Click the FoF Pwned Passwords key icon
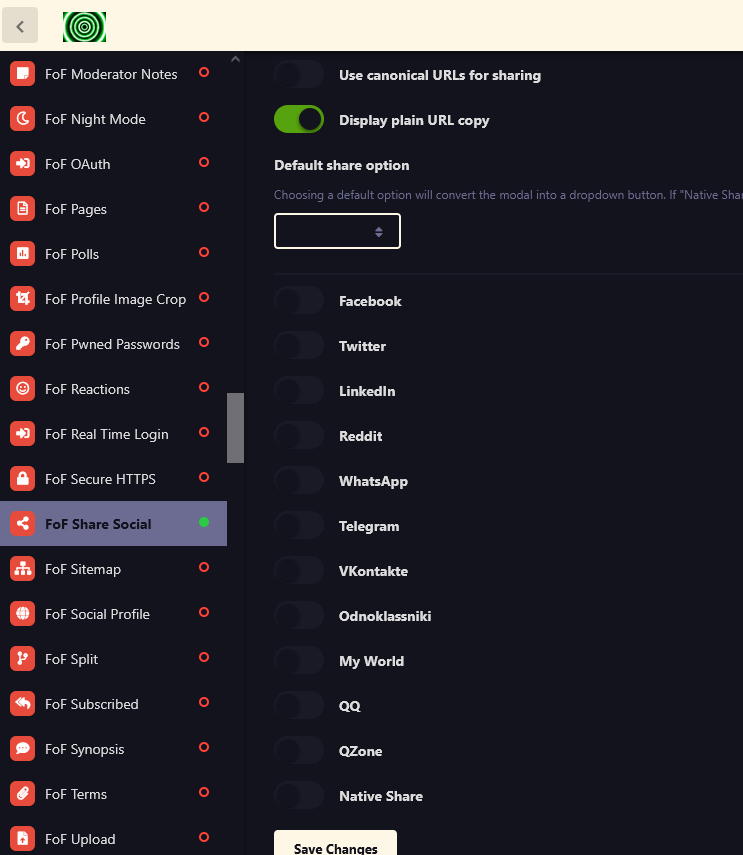The height and width of the screenshot is (855, 743). pyautogui.click(x=22, y=344)
